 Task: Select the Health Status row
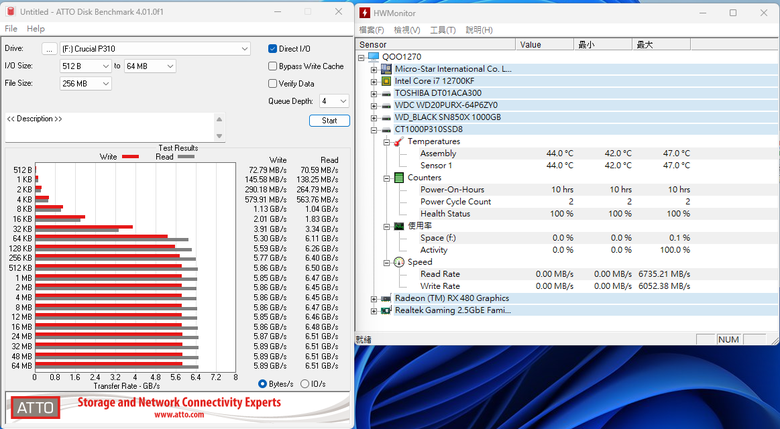[x=555, y=214]
